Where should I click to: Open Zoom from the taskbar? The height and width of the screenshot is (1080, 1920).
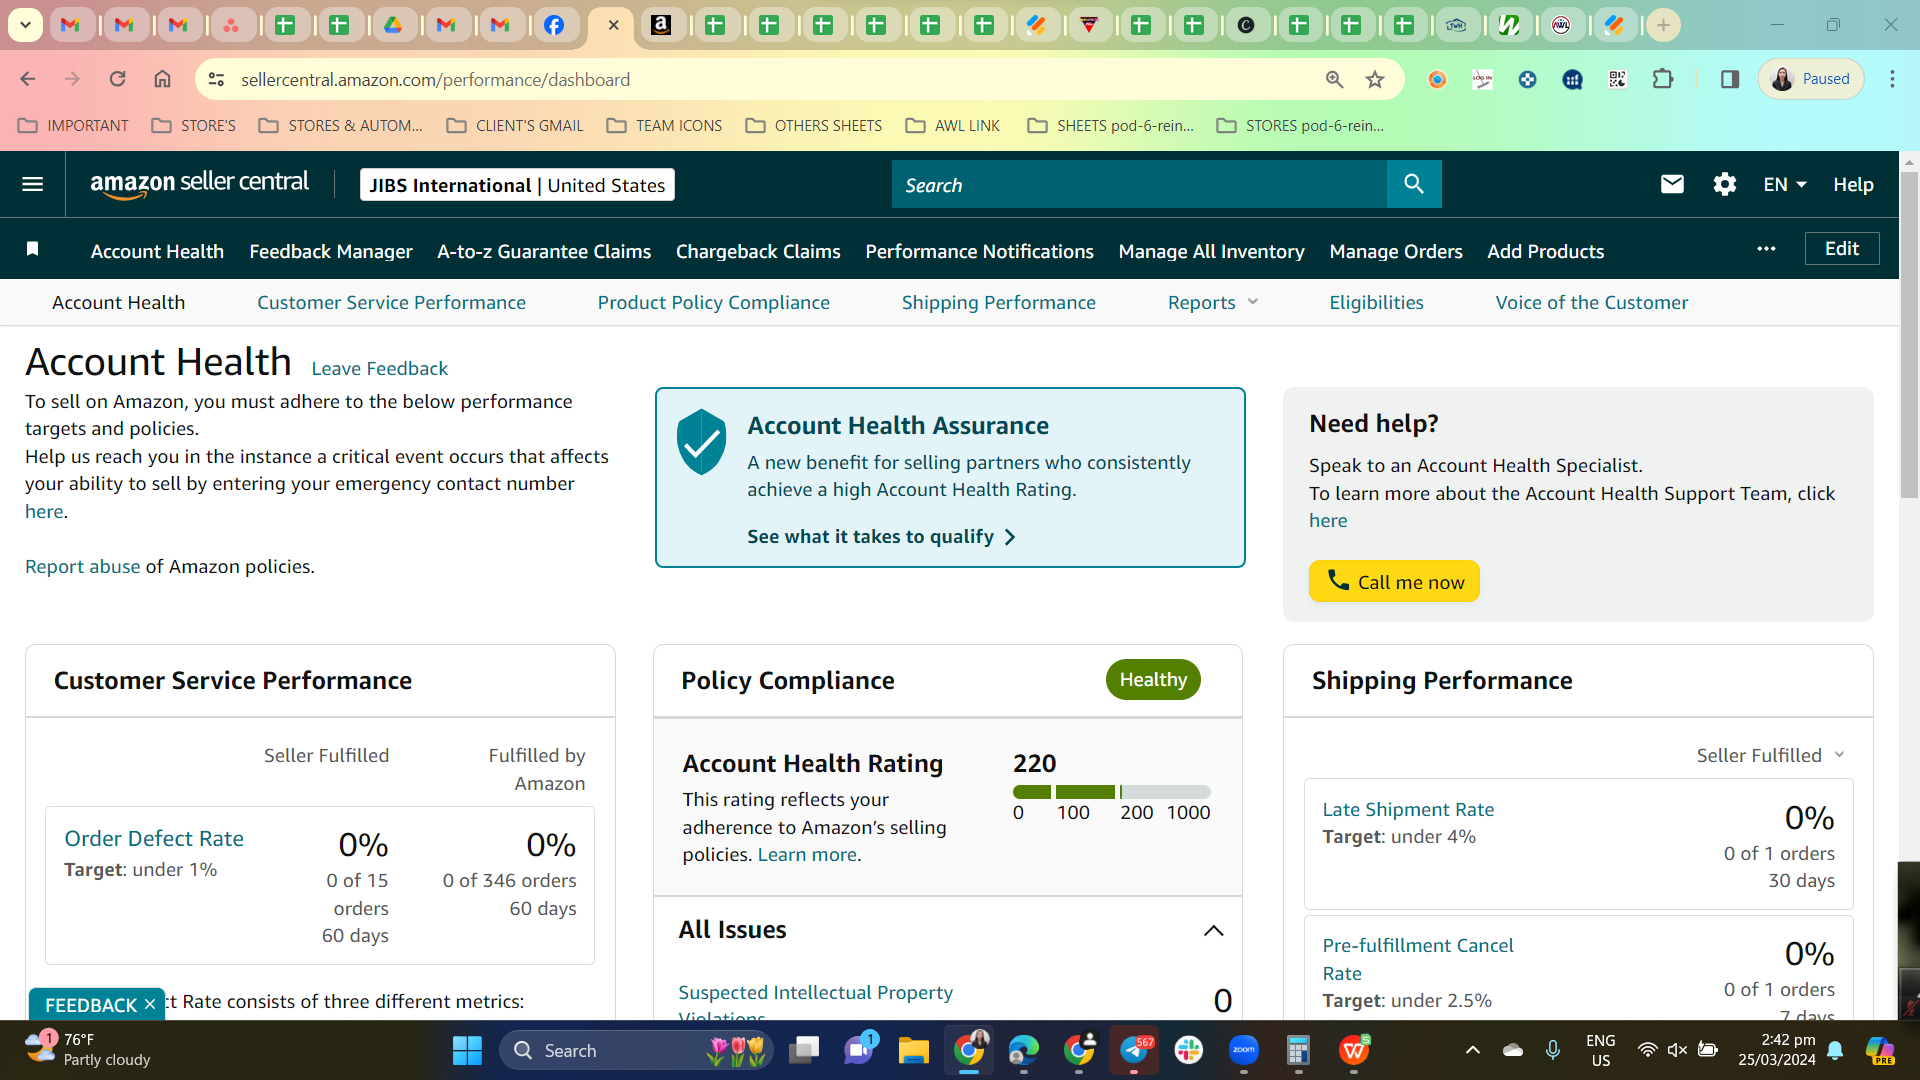(x=1243, y=1050)
